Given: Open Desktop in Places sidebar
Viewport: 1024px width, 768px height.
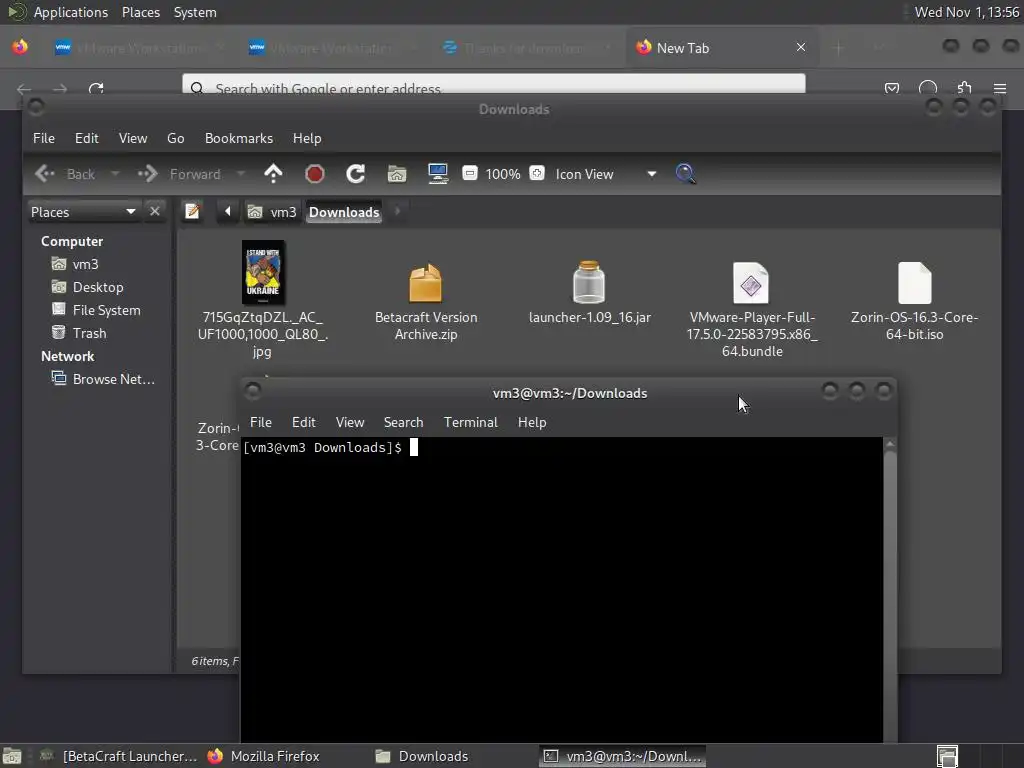Looking at the screenshot, I should coord(97,287).
